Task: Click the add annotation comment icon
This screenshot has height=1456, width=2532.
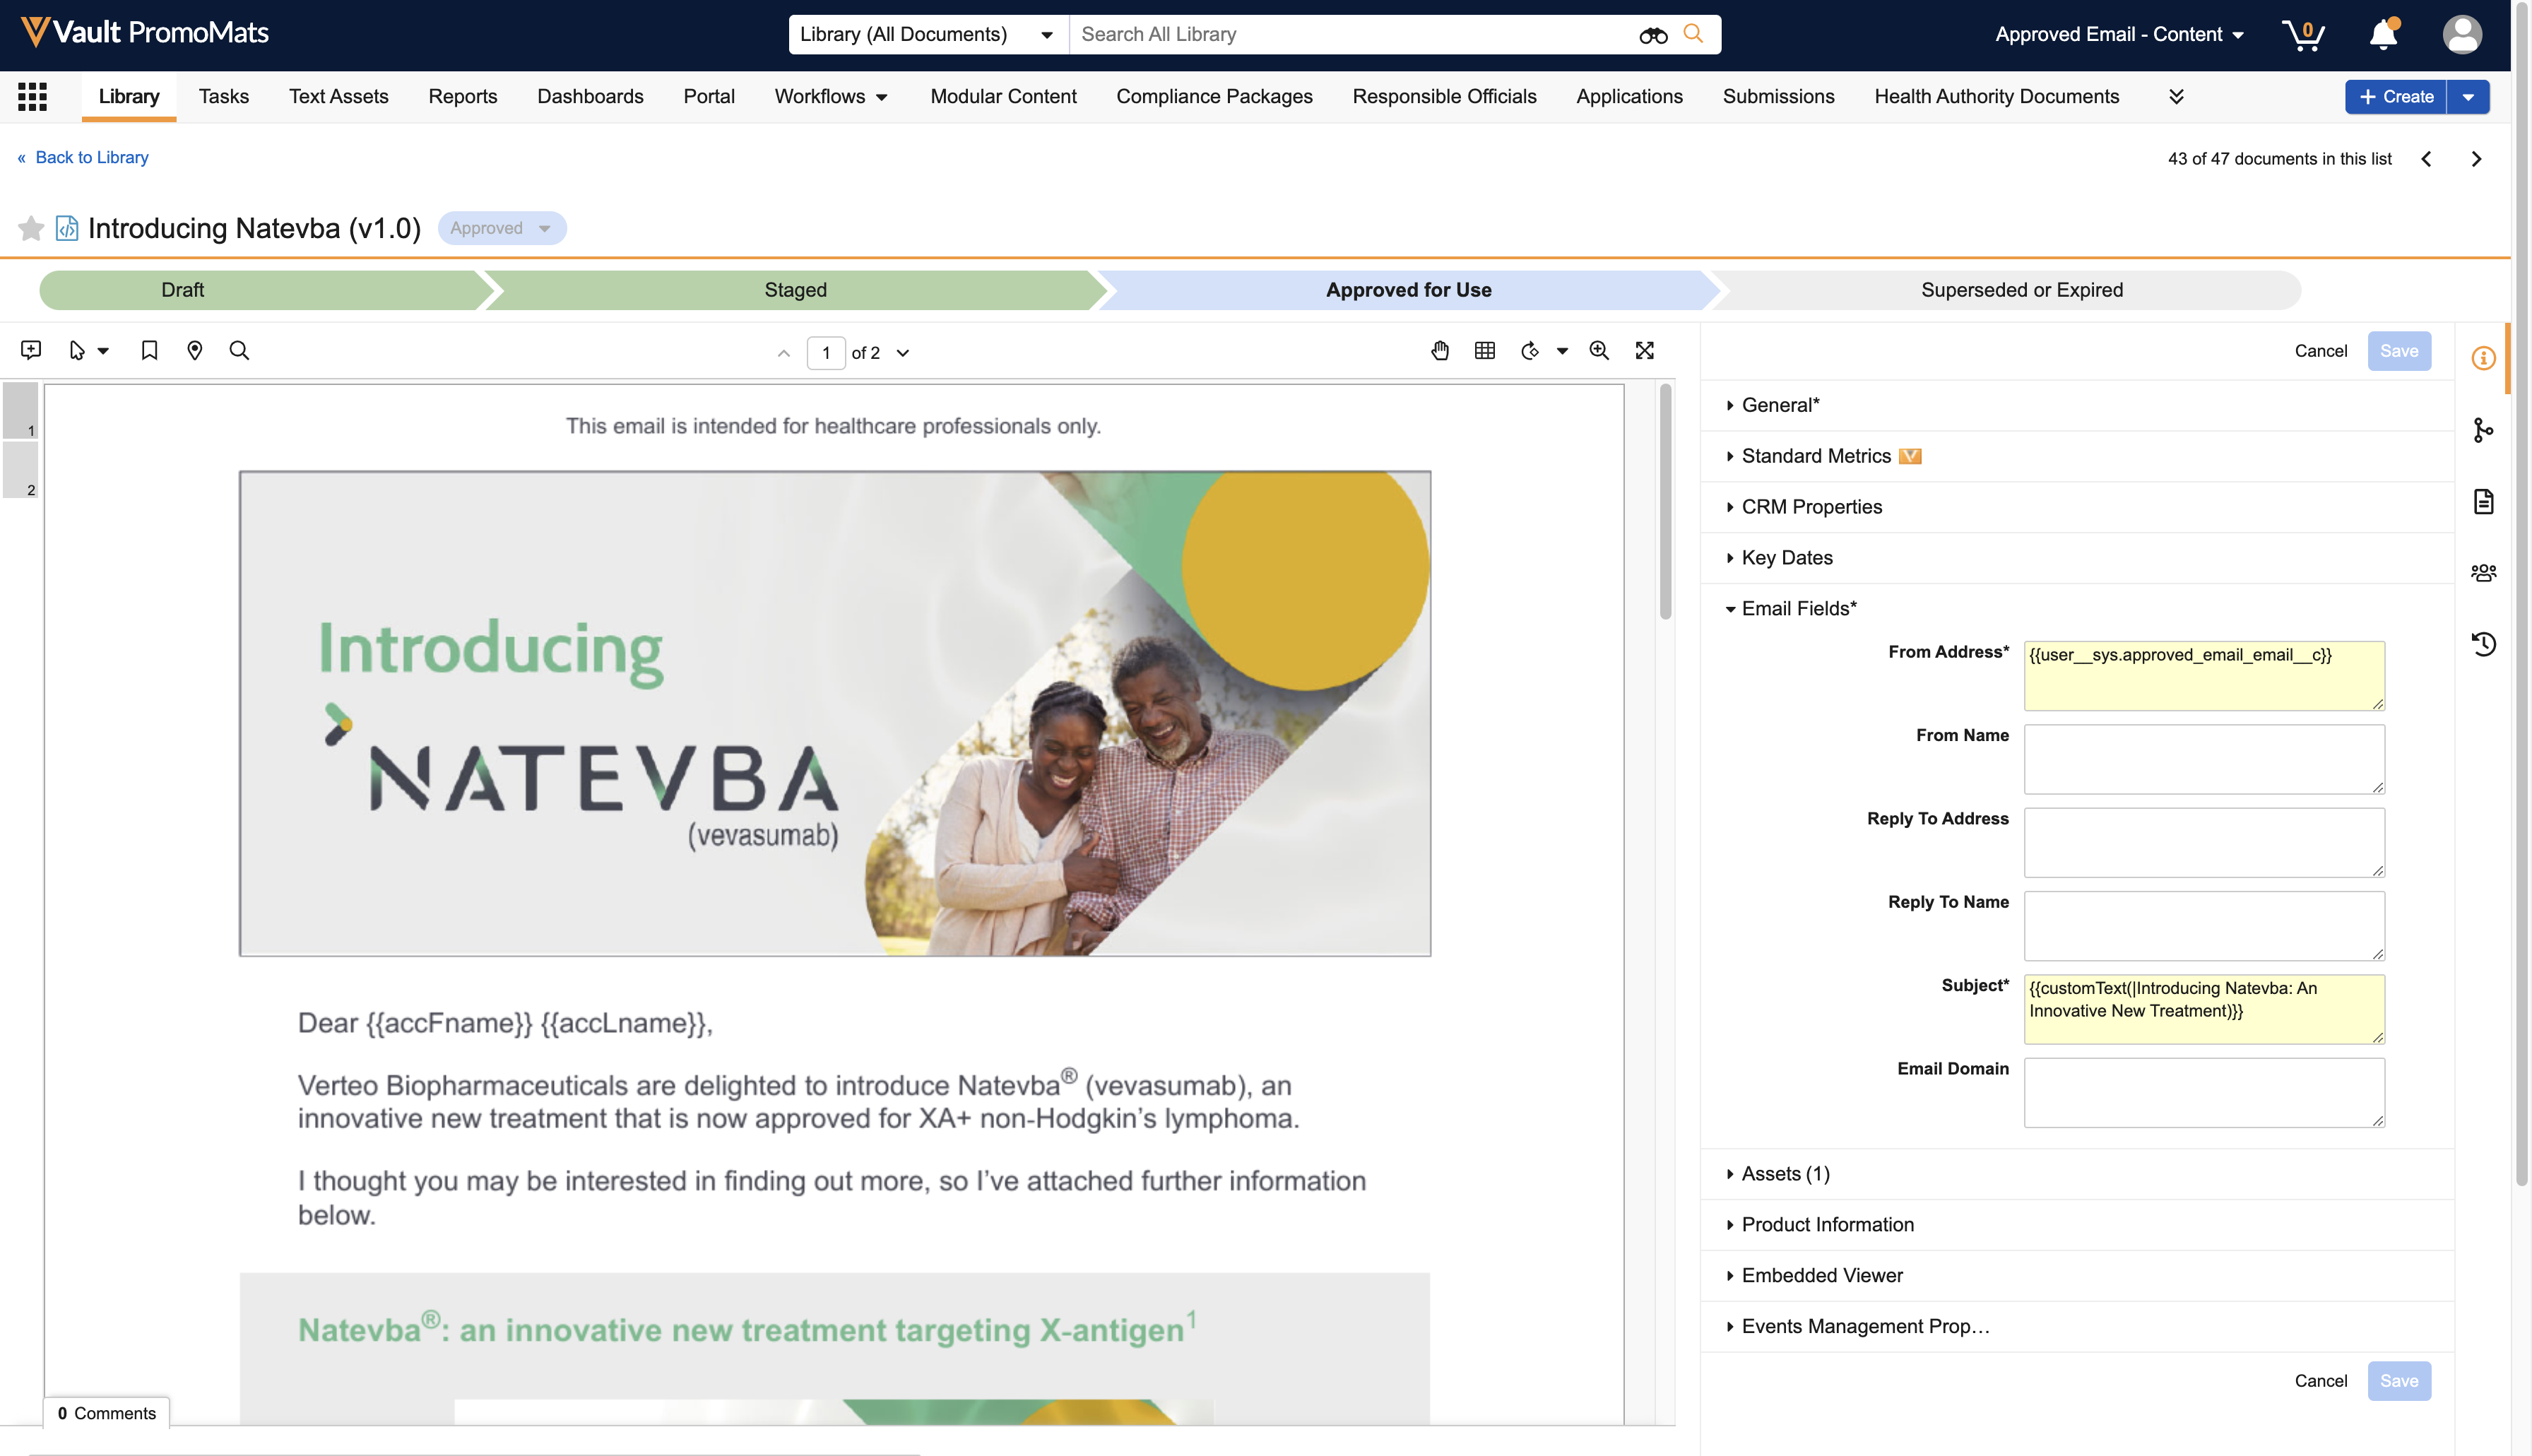Action: tap(31, 350)
